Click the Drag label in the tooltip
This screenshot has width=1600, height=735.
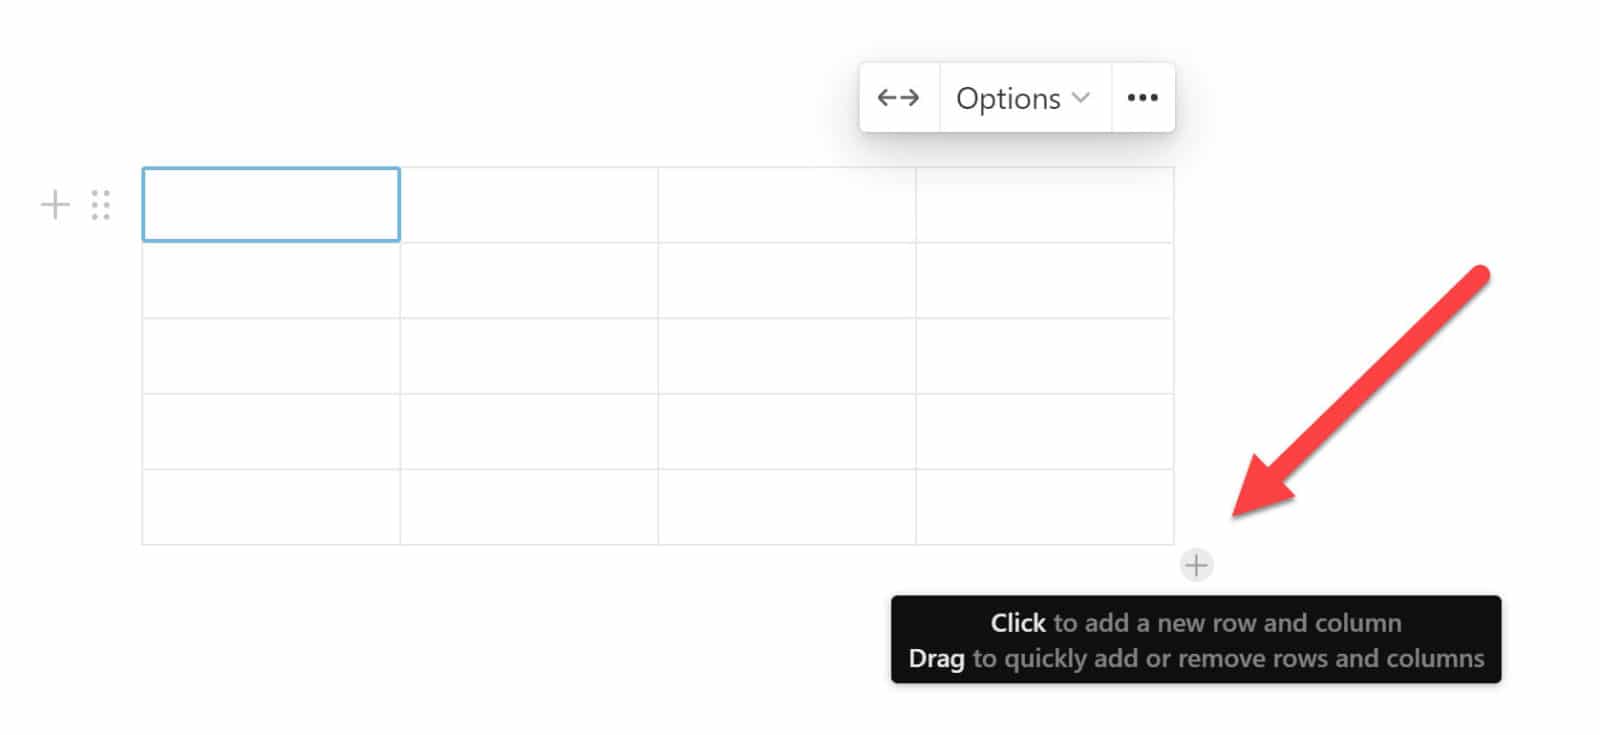pos(936,658)
